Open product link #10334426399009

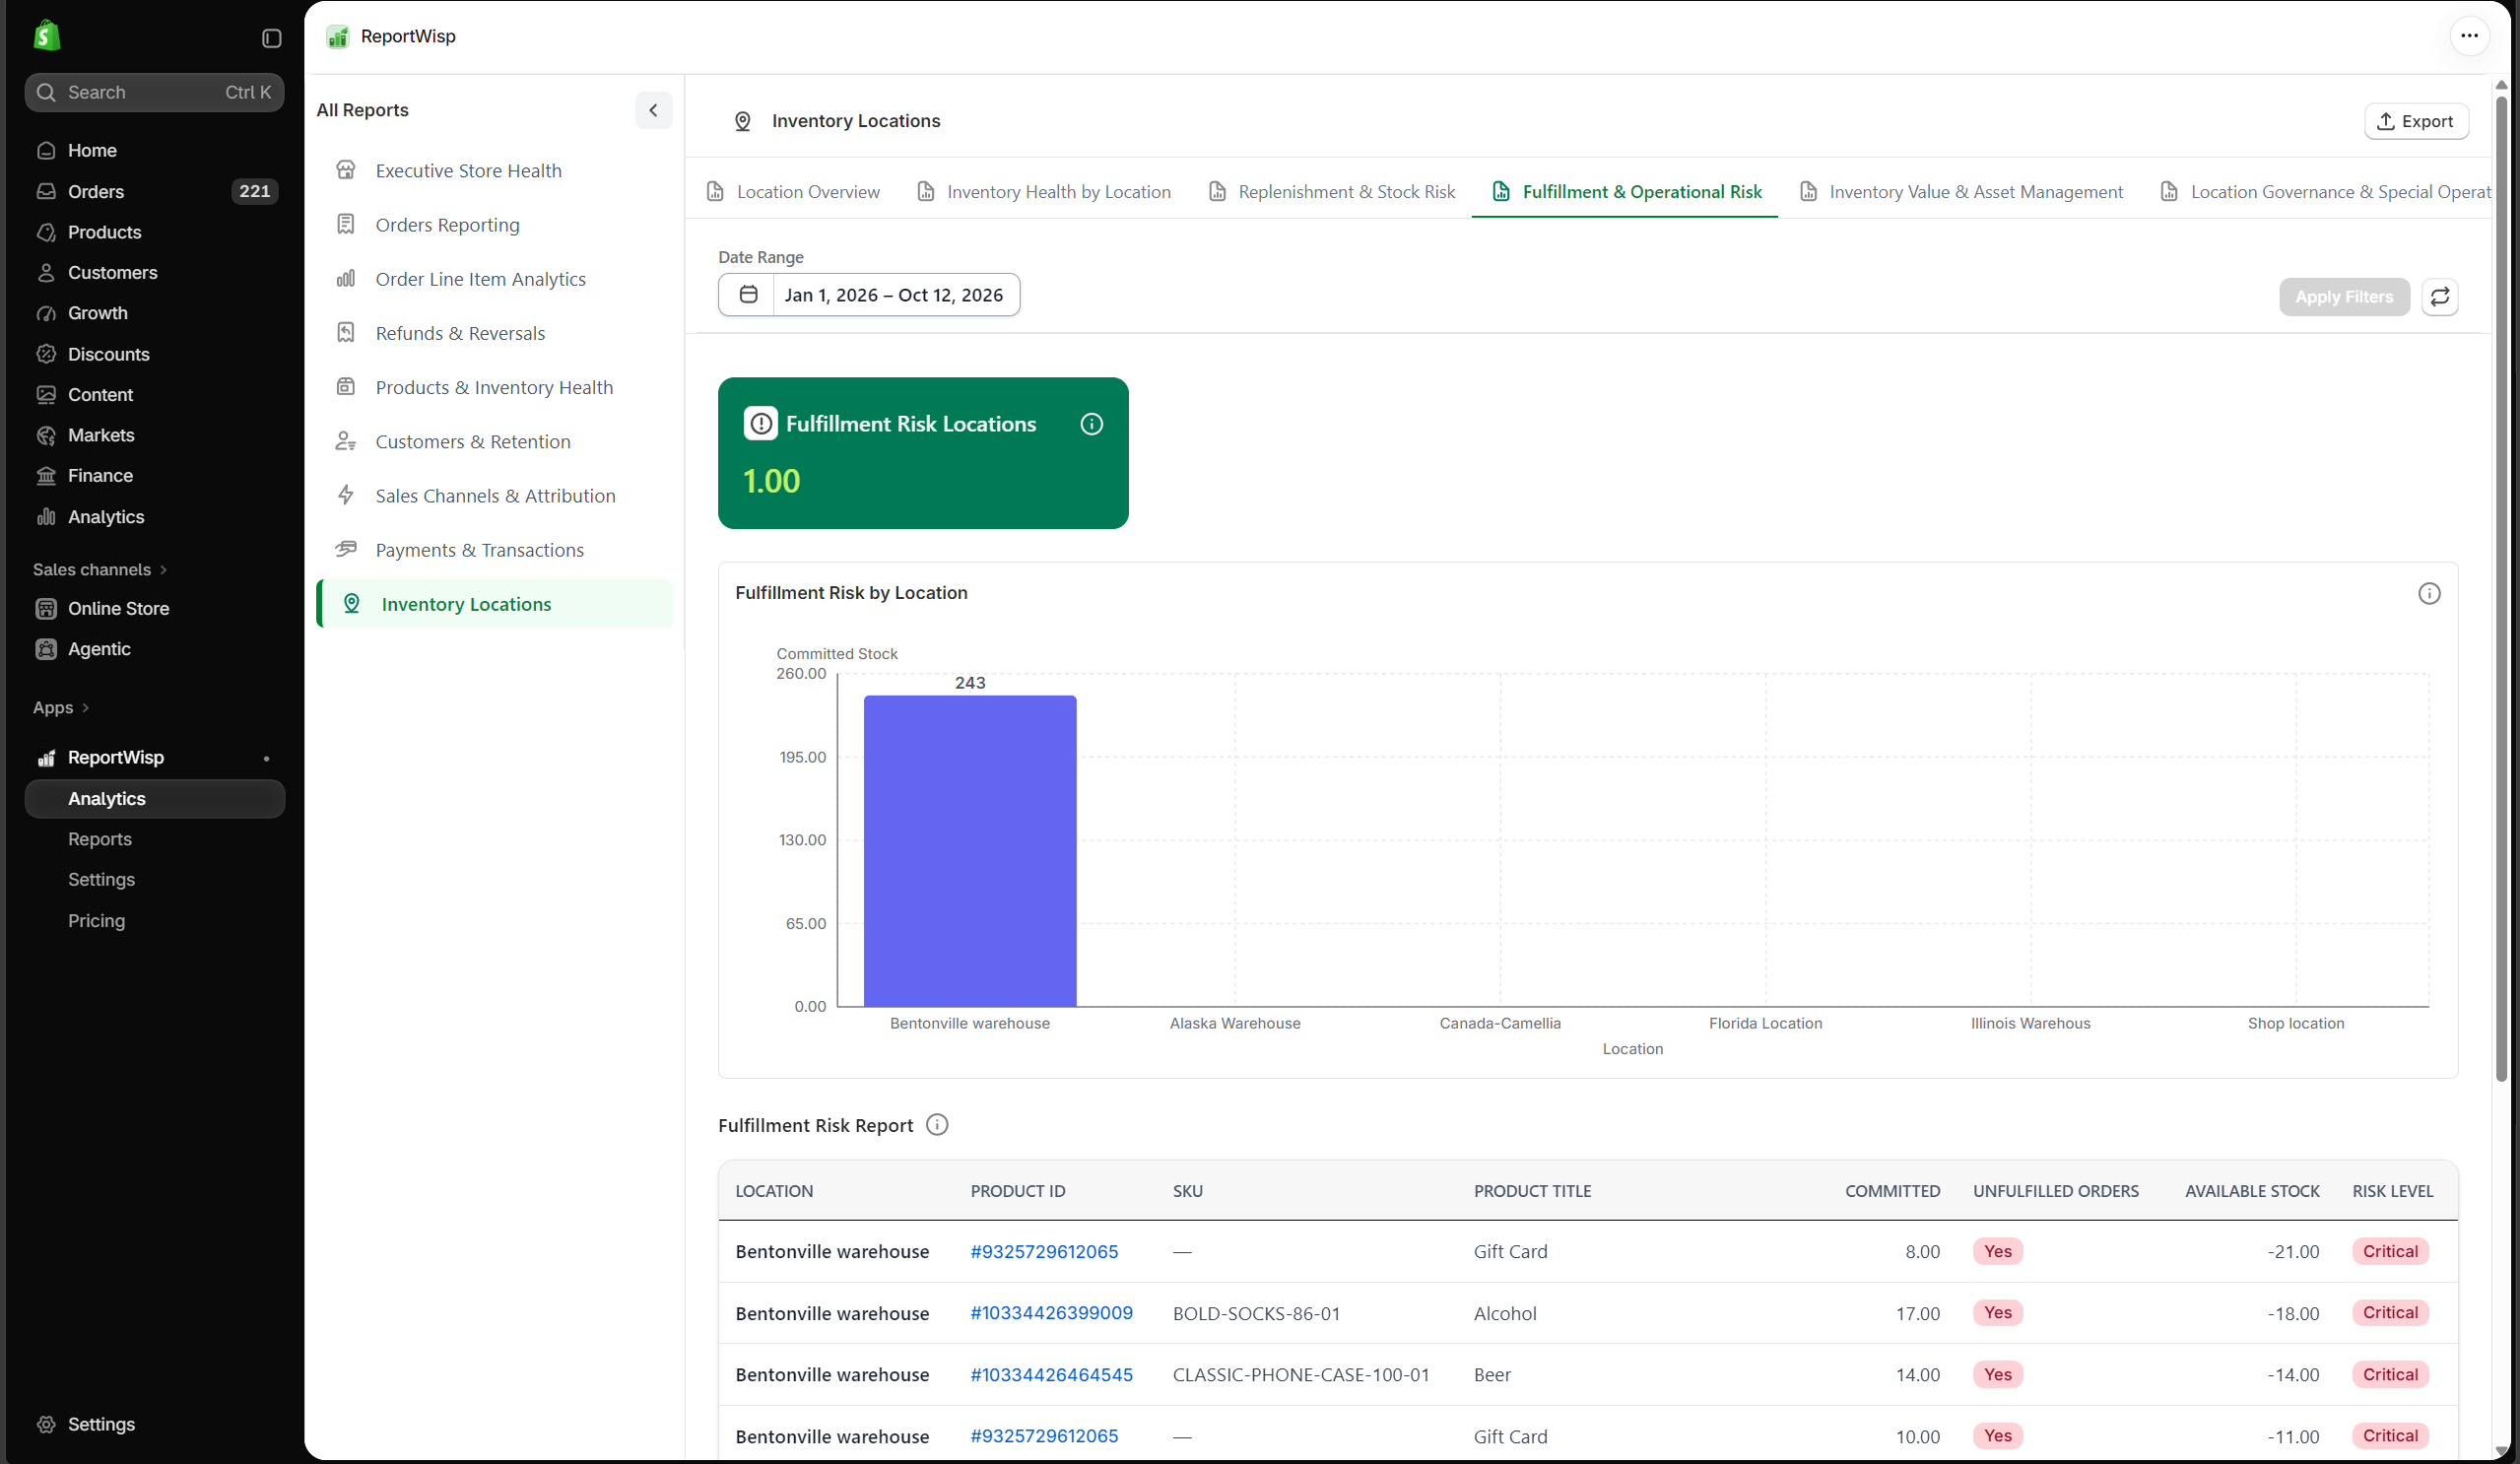click(x=1051, y=1313)
